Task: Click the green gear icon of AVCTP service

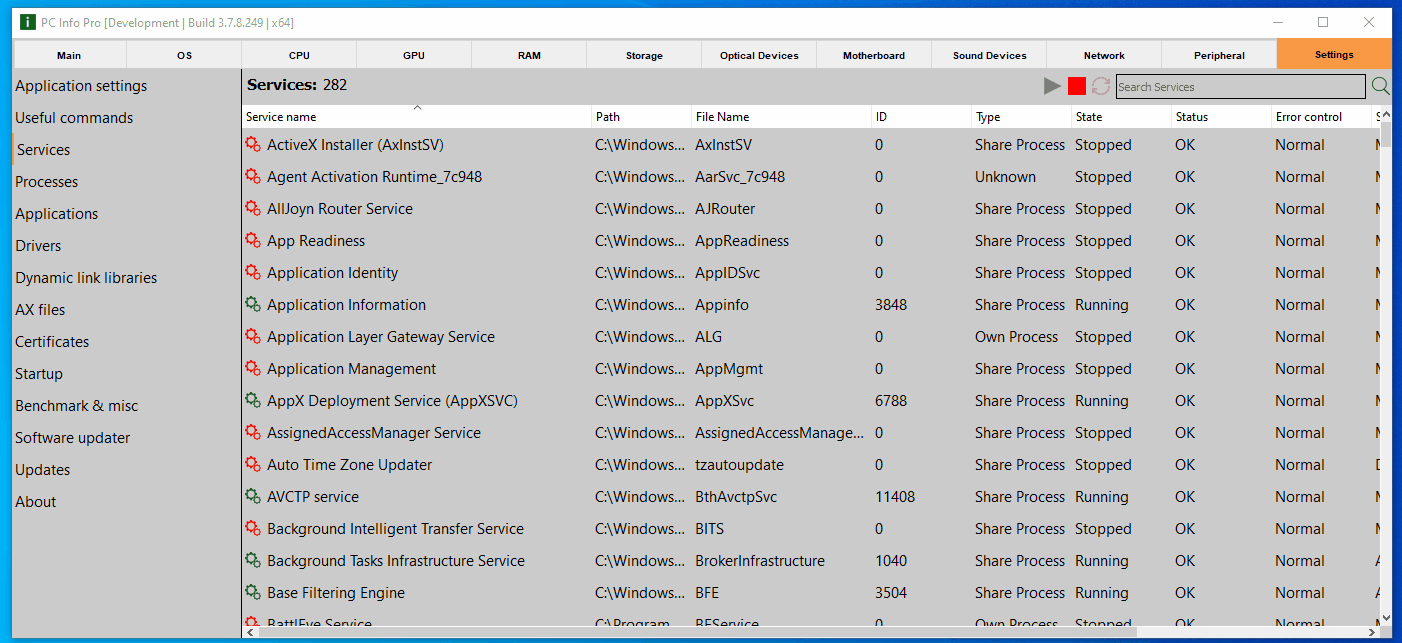Action: [x=253, y=497]
